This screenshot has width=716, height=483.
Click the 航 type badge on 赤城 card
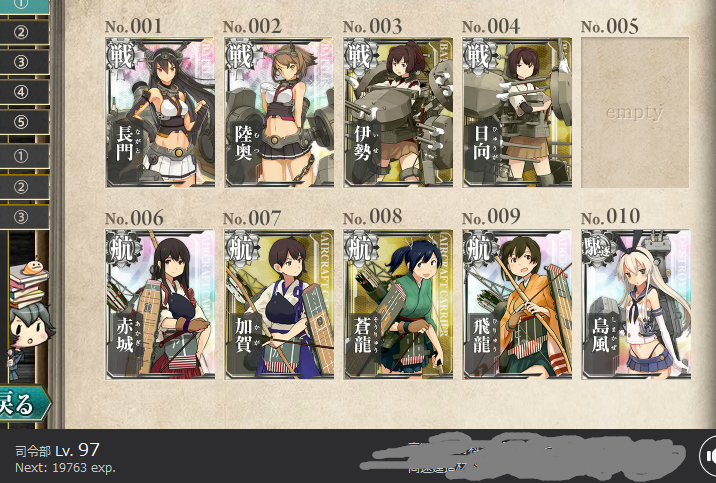click(123, 248)
